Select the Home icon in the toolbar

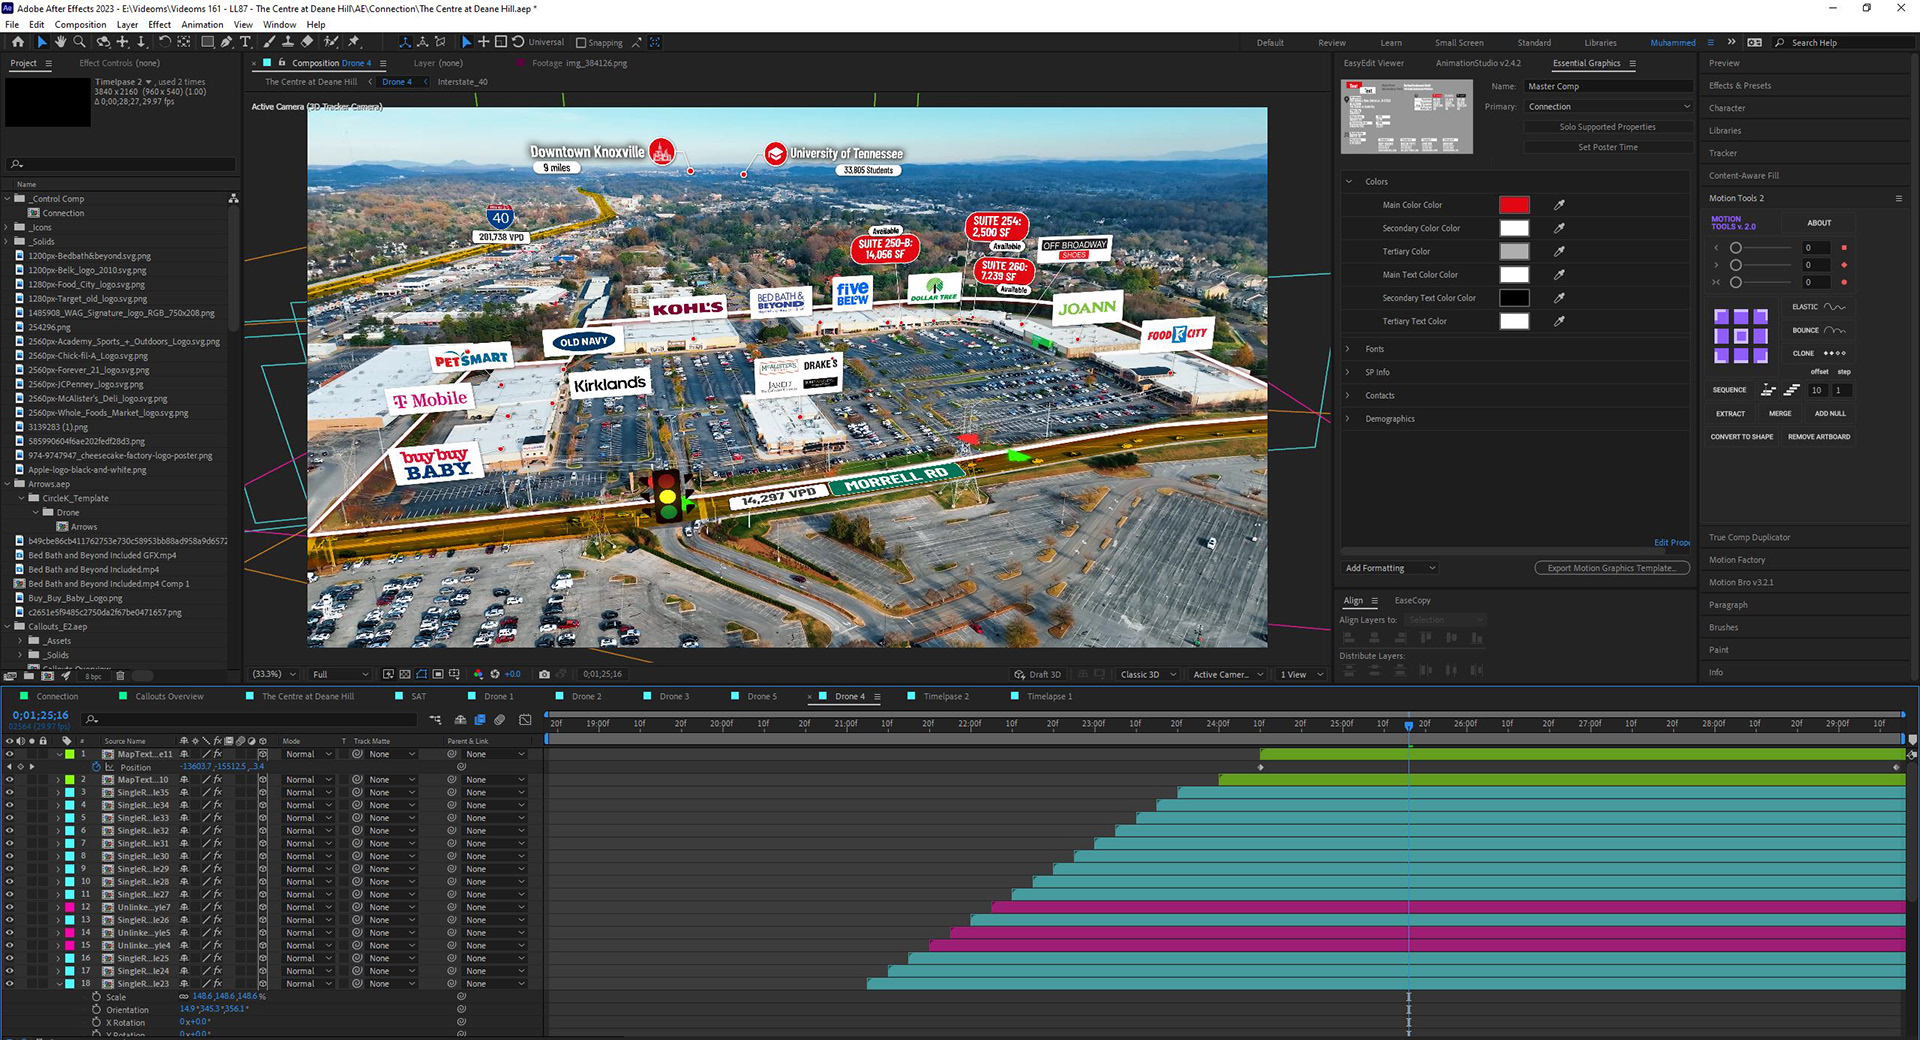click(17, 42)
